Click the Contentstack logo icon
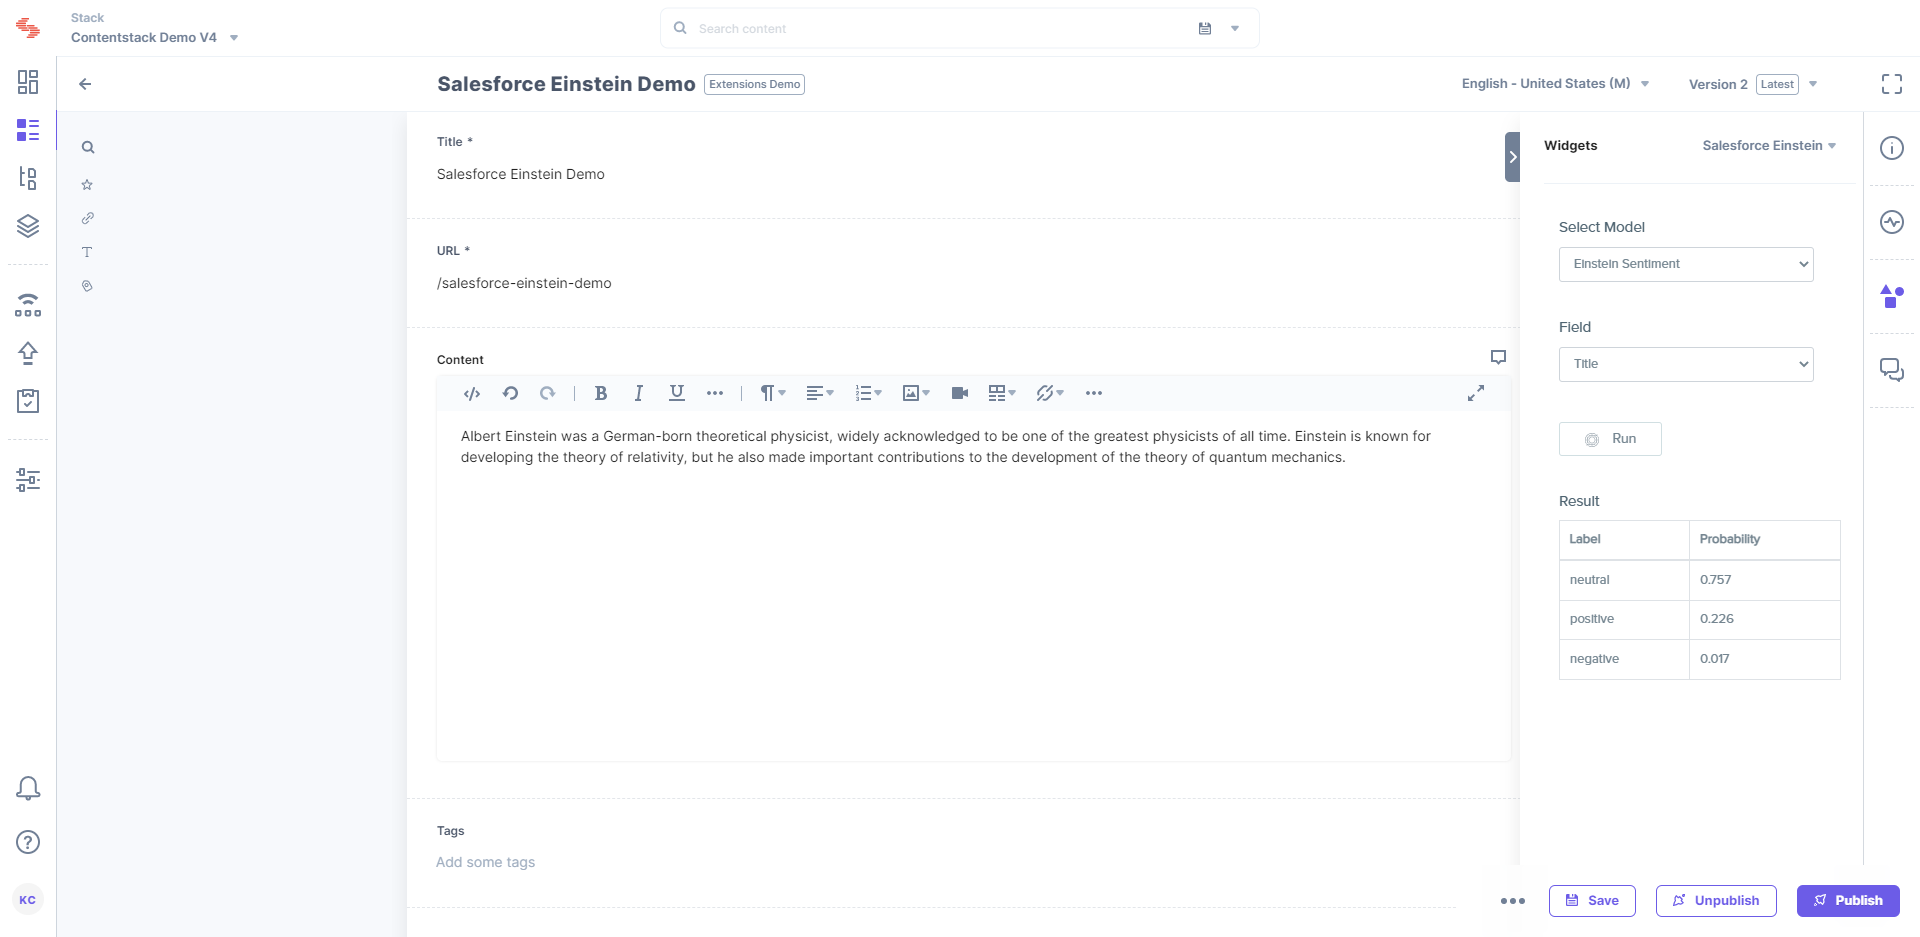The image size is (1920, 937). pos(28,28)
